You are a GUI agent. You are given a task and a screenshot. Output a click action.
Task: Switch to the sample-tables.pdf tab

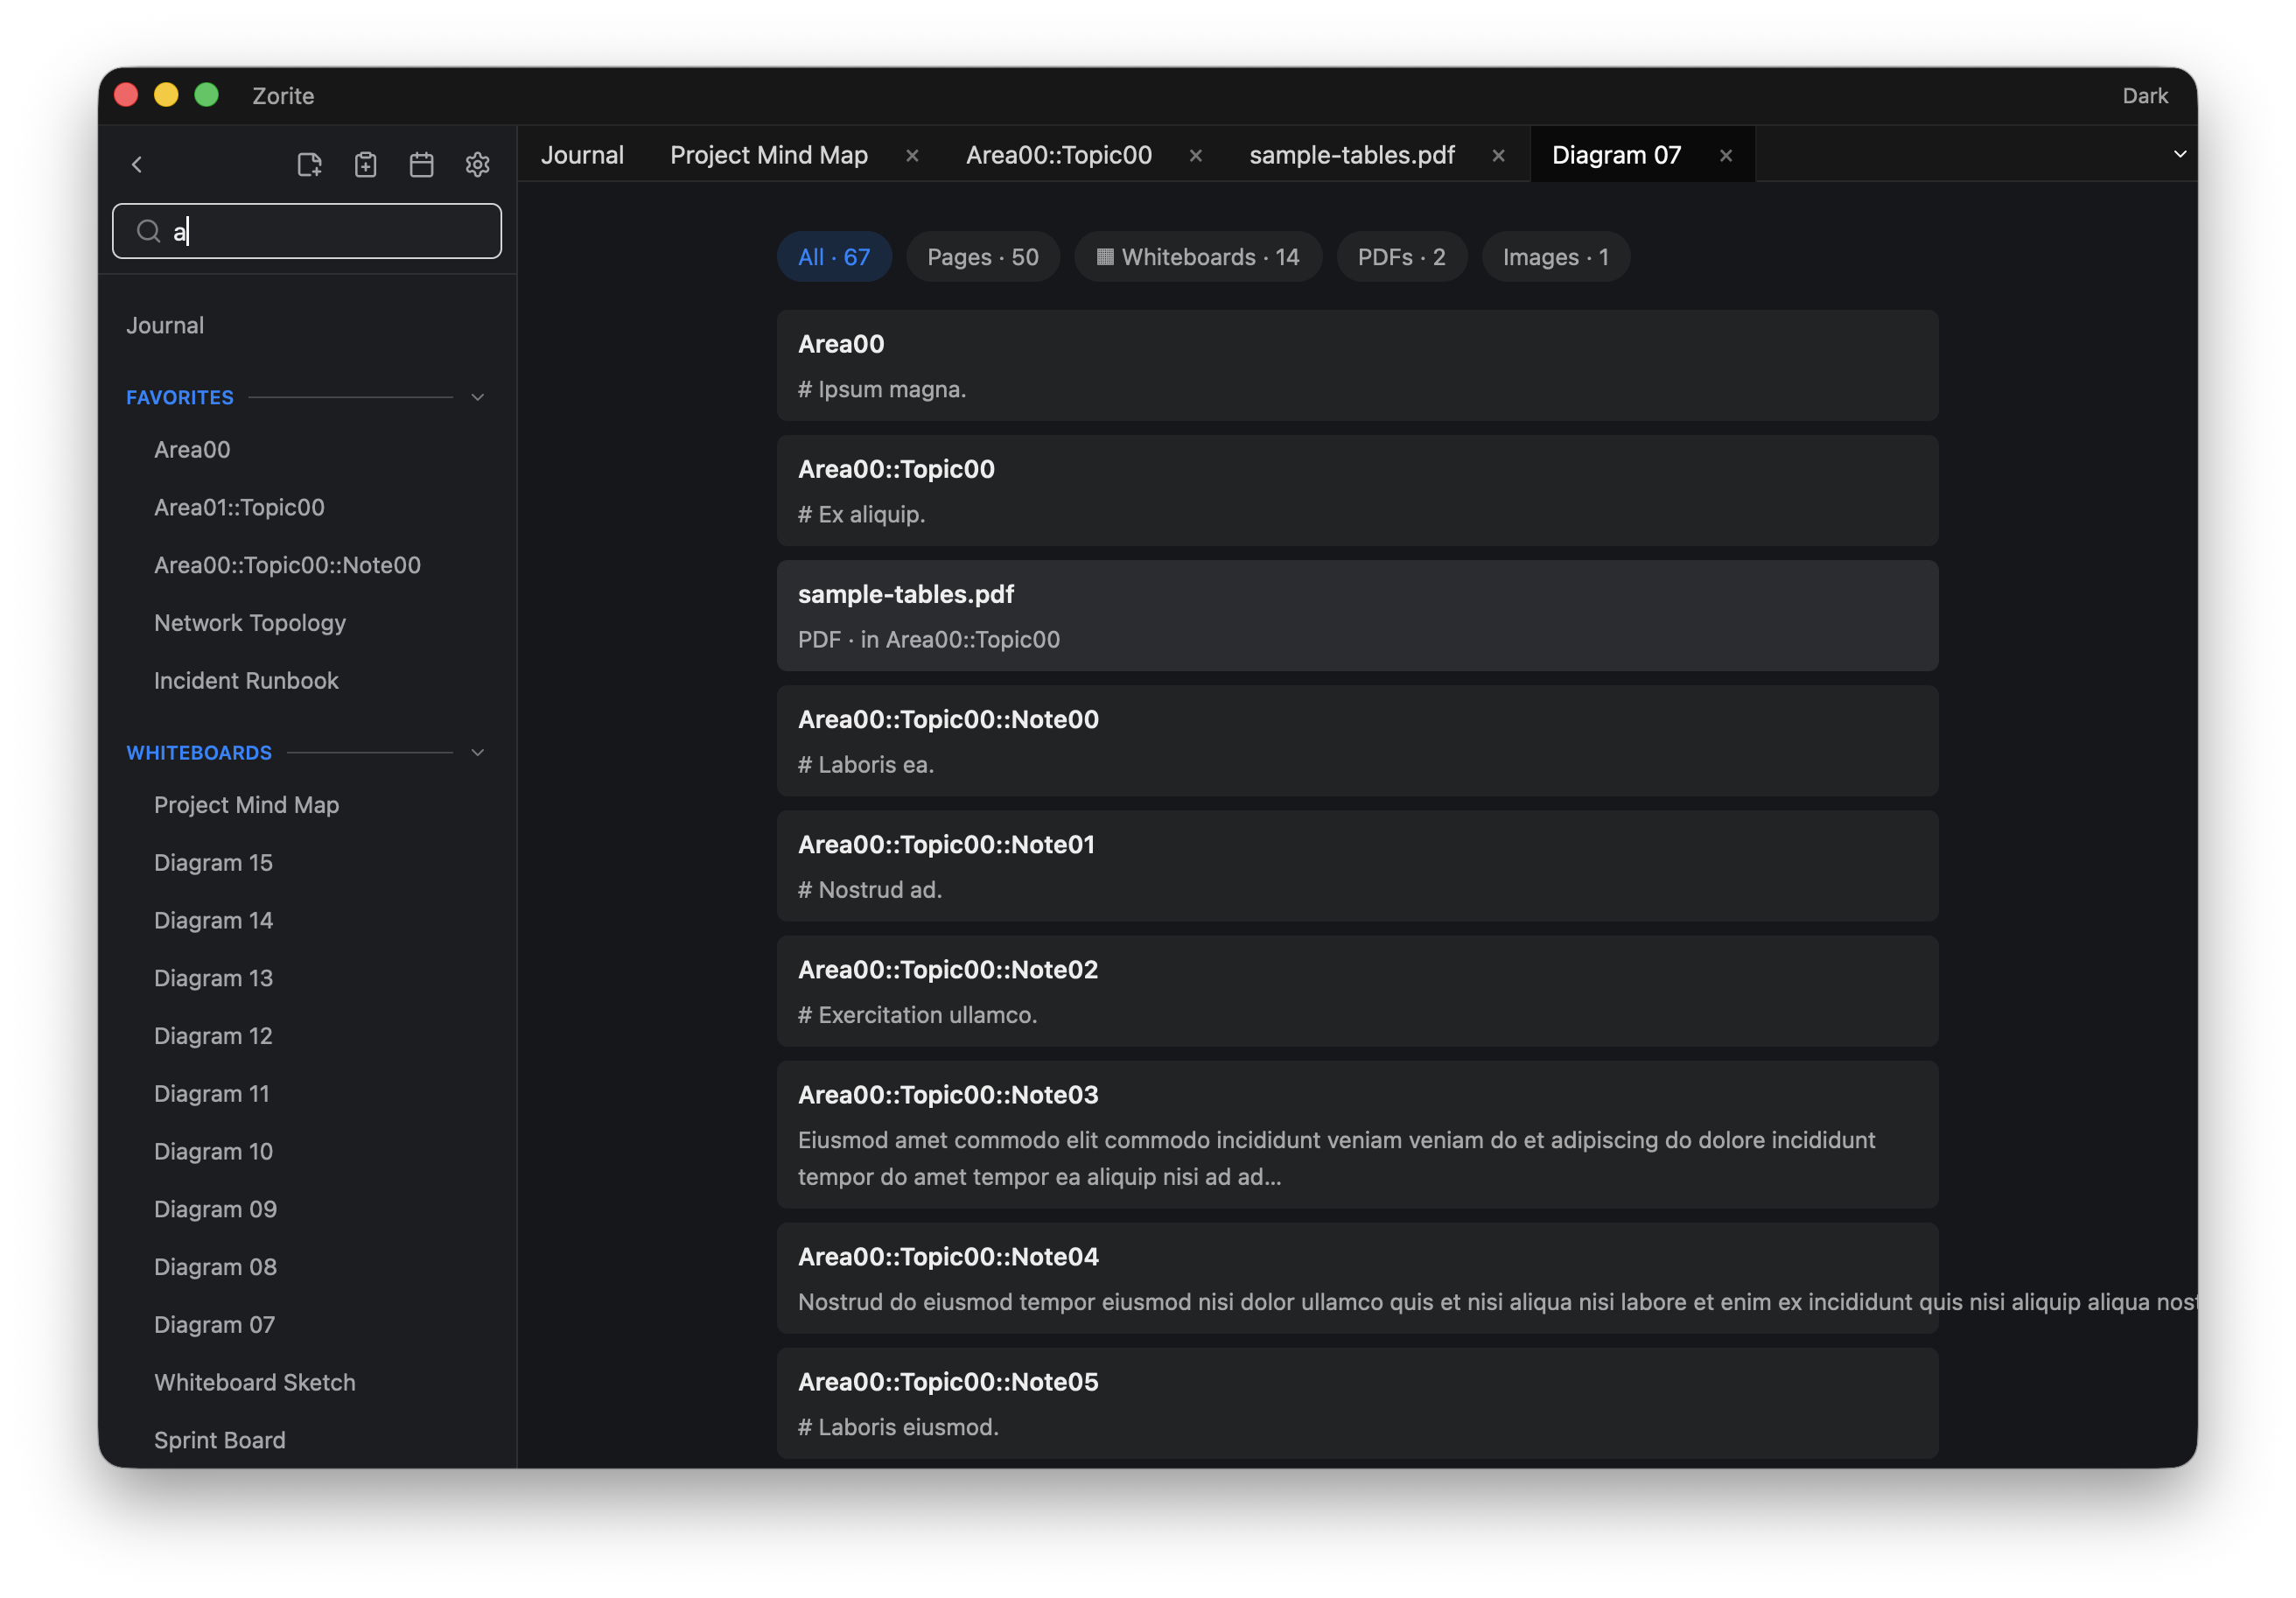(1351, 155)
